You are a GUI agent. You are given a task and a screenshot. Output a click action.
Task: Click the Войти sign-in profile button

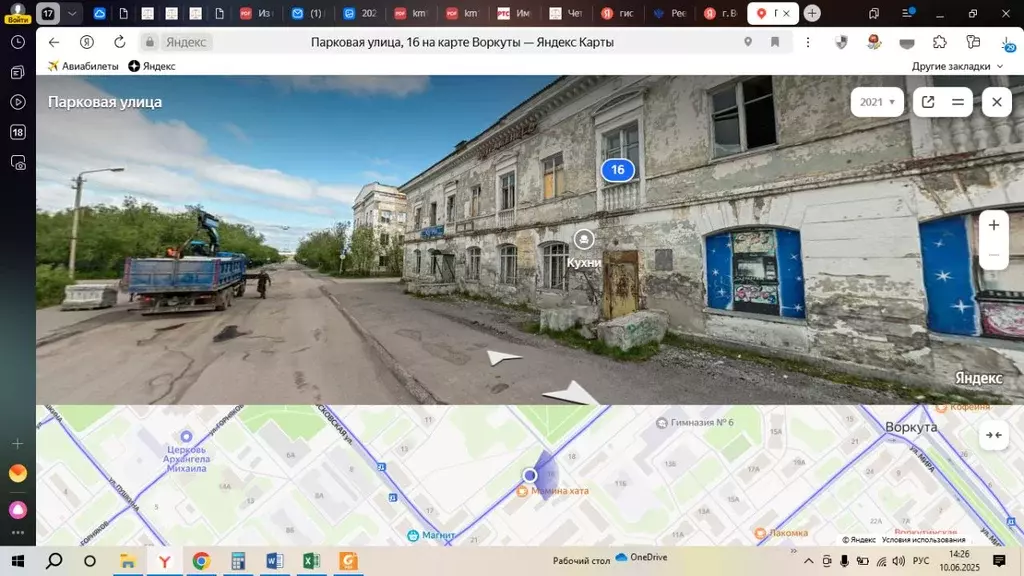point(18,13)
